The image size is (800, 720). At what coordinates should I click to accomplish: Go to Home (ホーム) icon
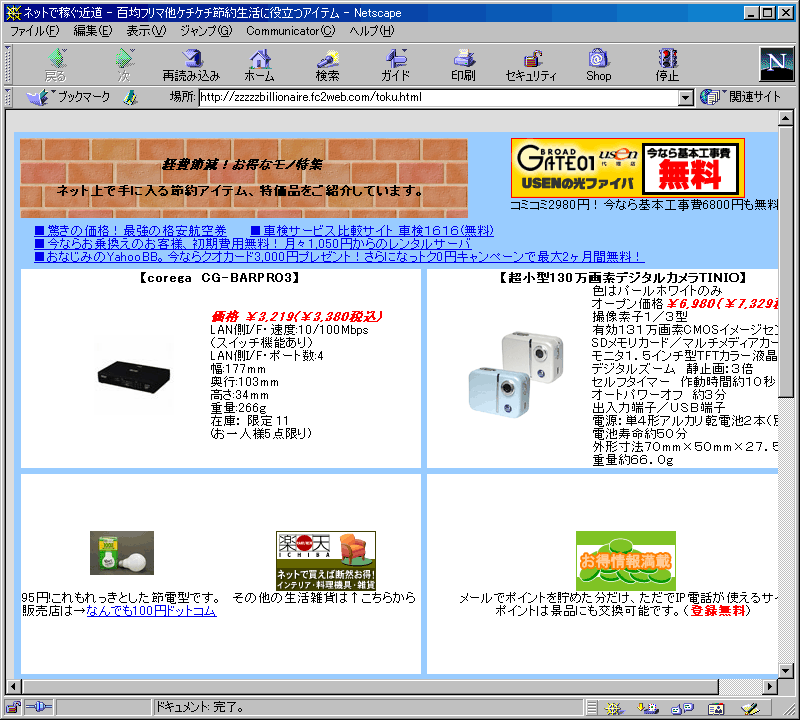(x=259, y=65)
